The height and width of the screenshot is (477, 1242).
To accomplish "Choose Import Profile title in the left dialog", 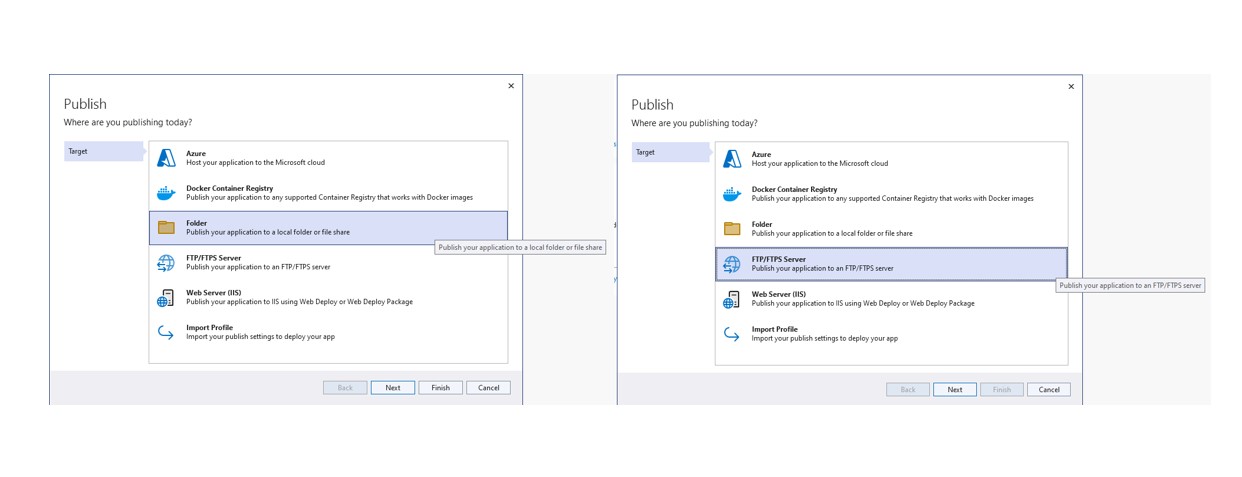I will [x=209, y=328].
